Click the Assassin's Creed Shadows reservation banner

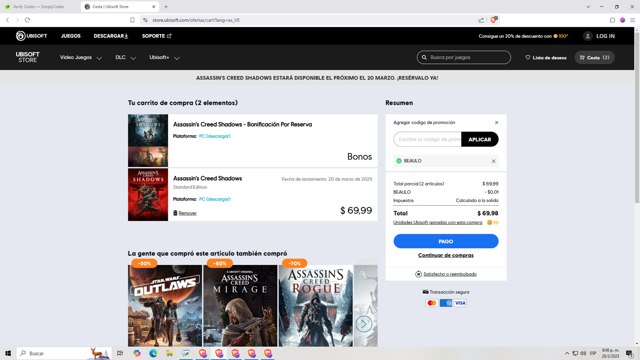317,78
